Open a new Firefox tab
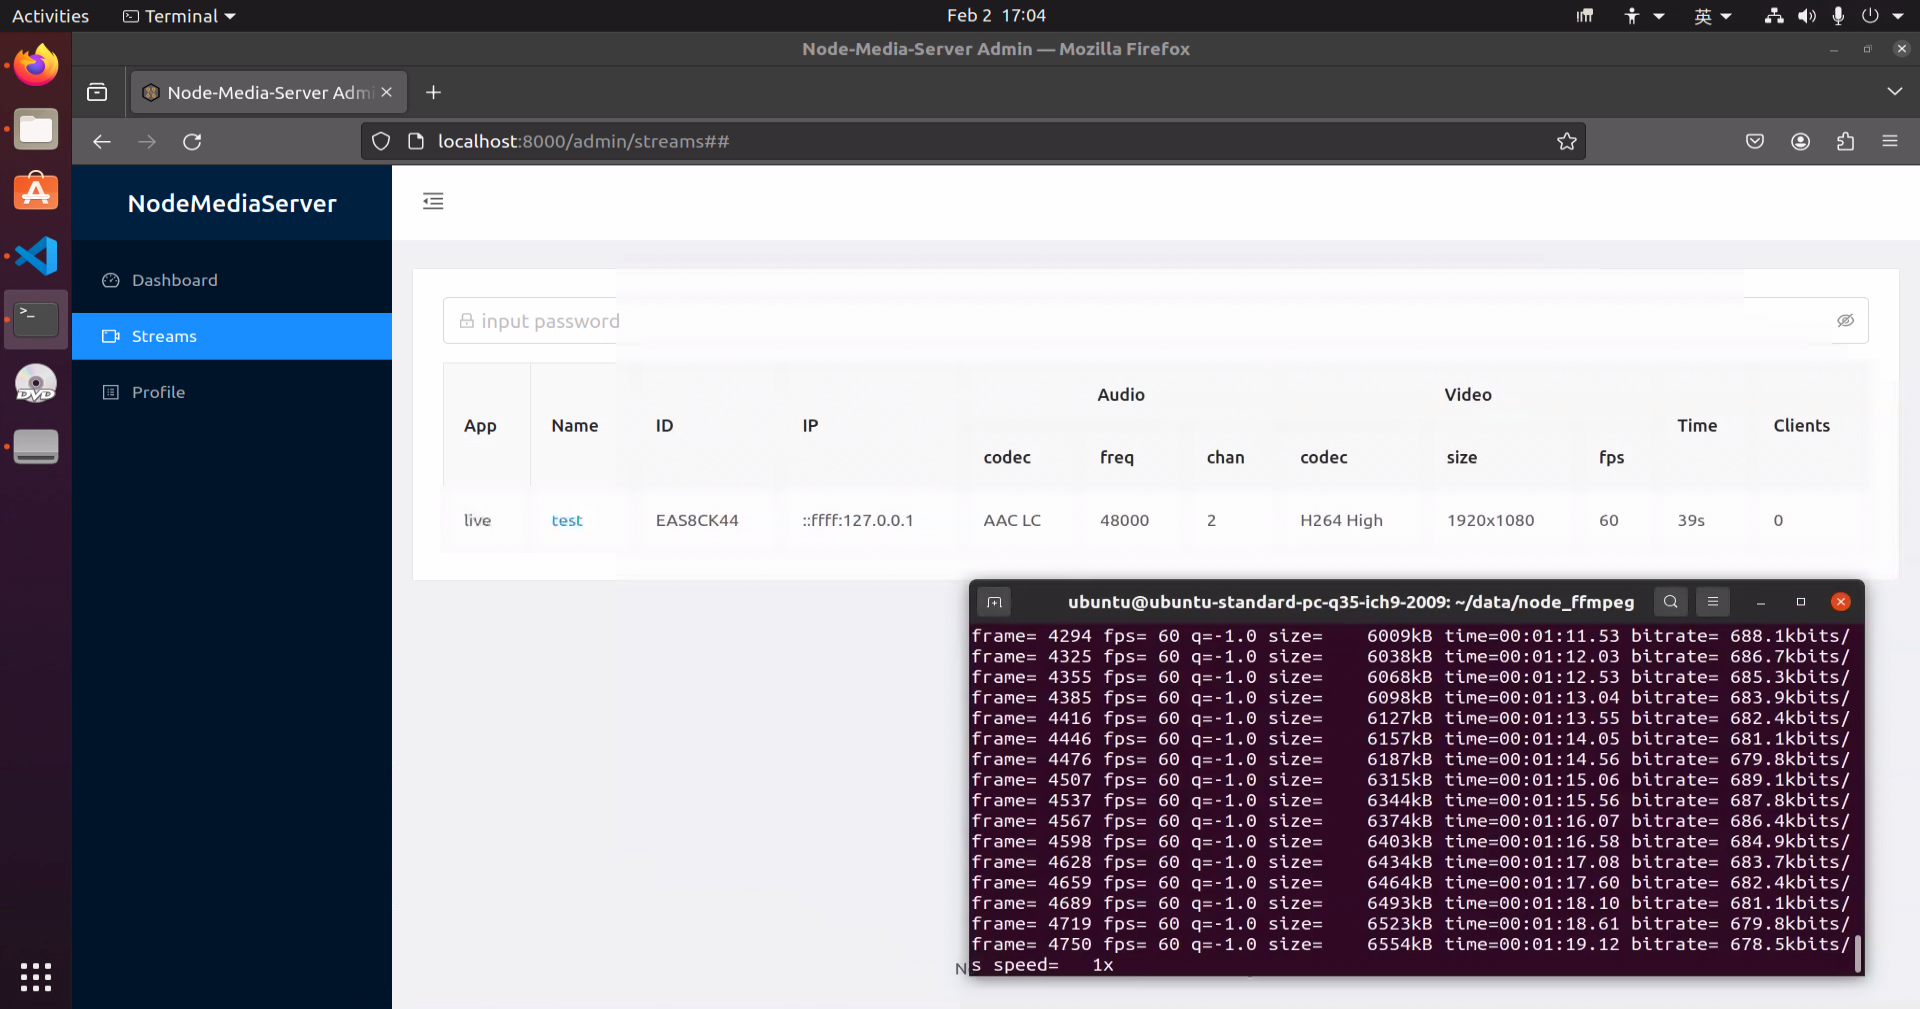The width and height of the screenshot is (1920, 1009). coord(433,92)
